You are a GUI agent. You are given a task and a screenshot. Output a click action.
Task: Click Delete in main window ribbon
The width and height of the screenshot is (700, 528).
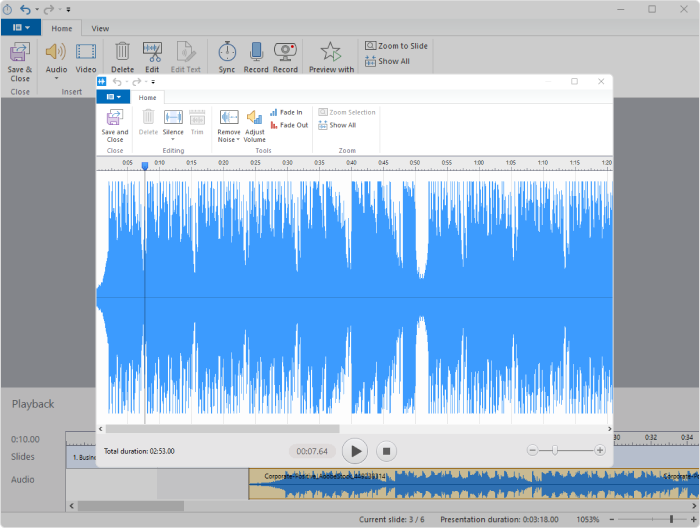click(x=122, y=58)
